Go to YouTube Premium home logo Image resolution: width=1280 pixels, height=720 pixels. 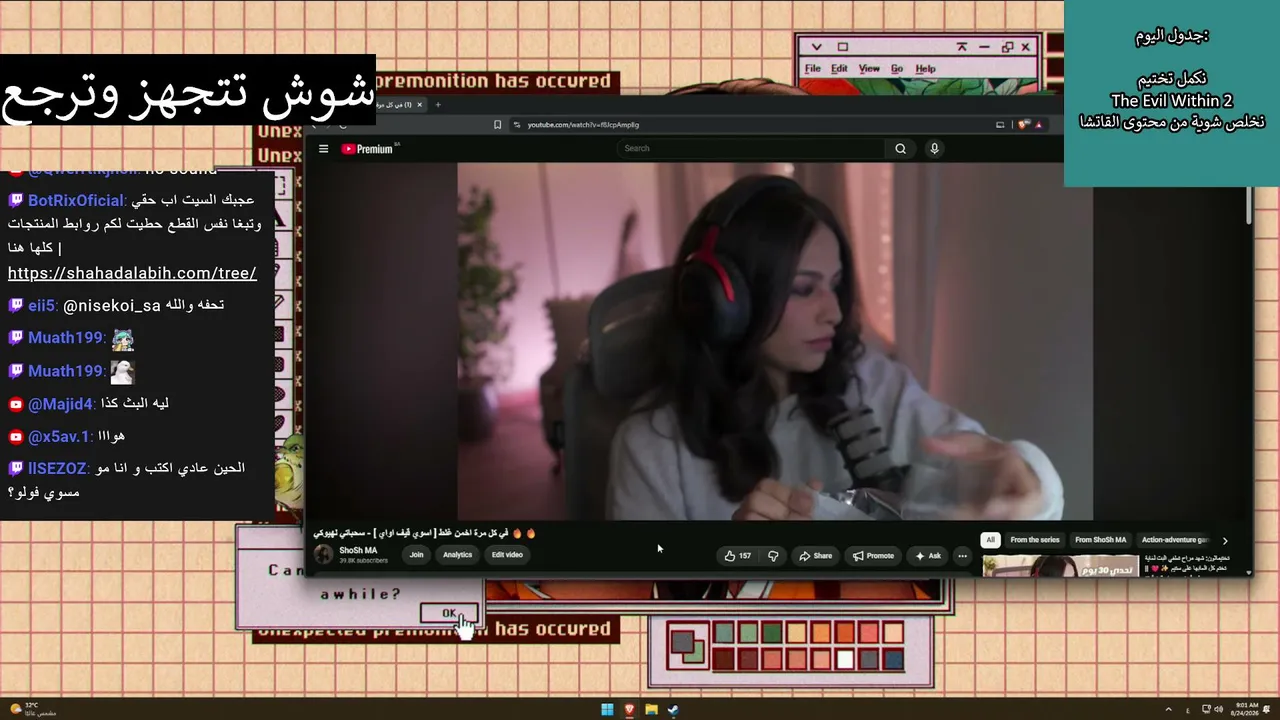pyautogui.click(x=367, y=149)
